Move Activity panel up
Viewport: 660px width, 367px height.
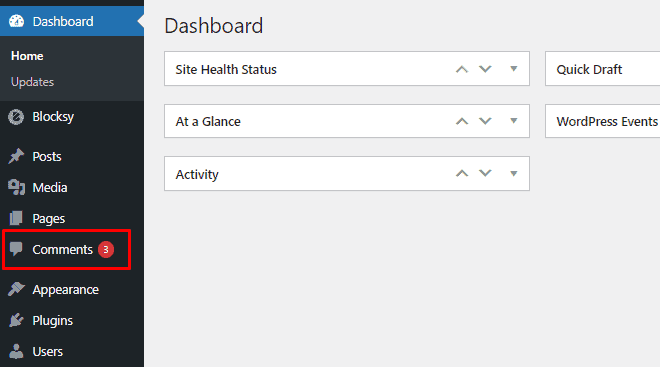coord(462,173)
